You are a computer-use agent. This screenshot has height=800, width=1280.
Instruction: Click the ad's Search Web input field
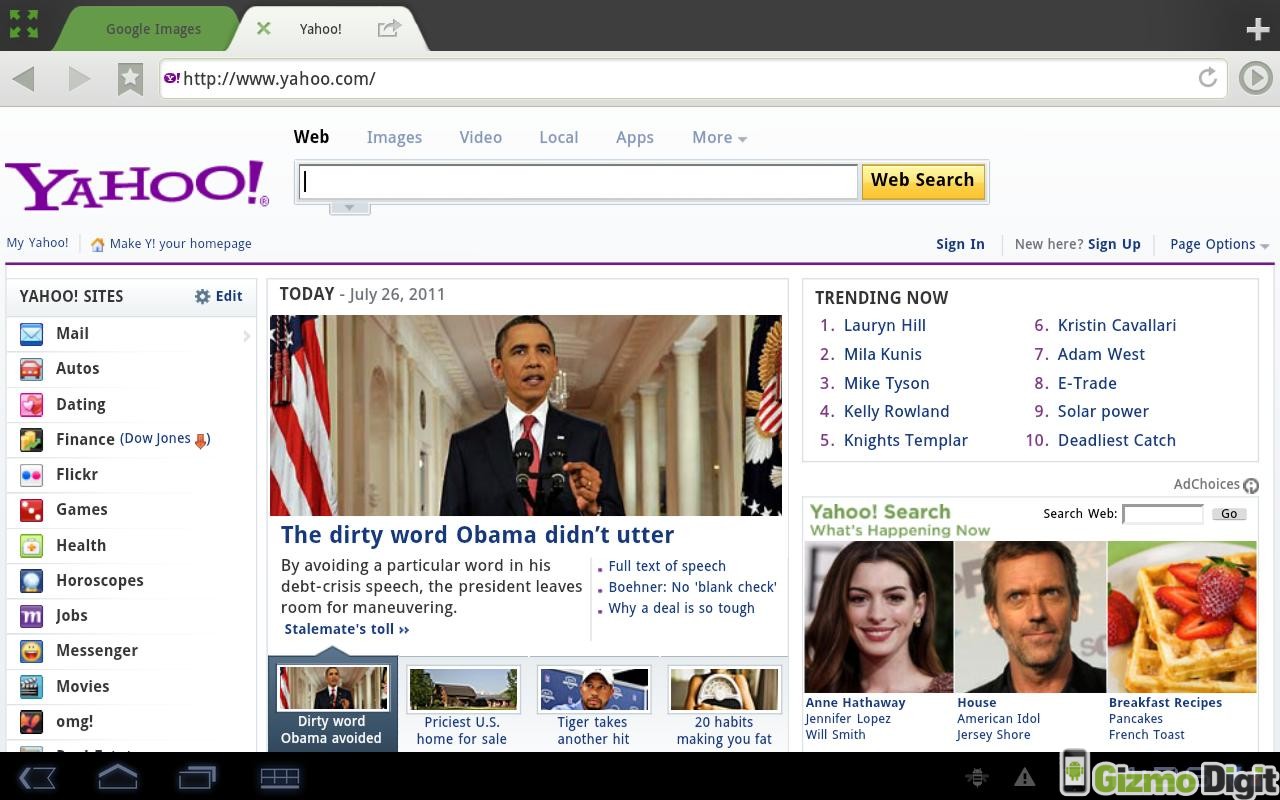1163,514
